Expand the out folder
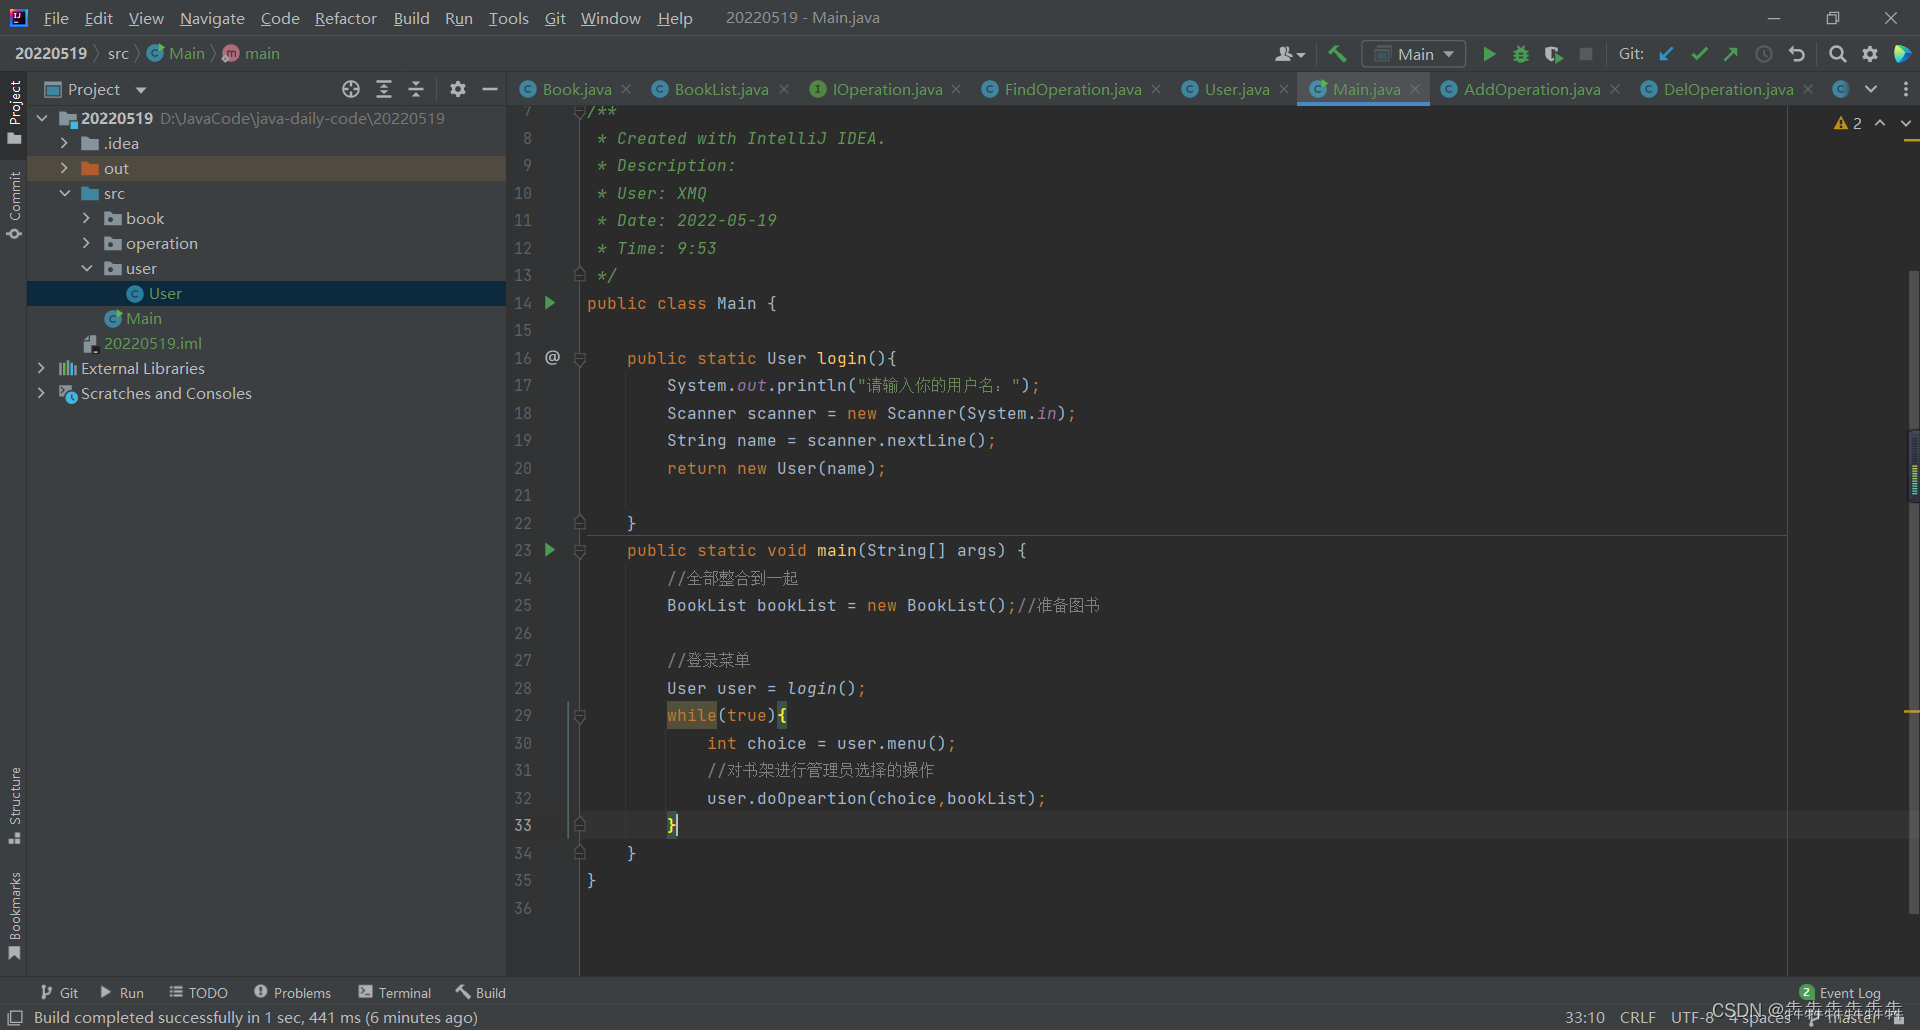The width and height of the screenshot is (1920, 1030). (64, 168)
